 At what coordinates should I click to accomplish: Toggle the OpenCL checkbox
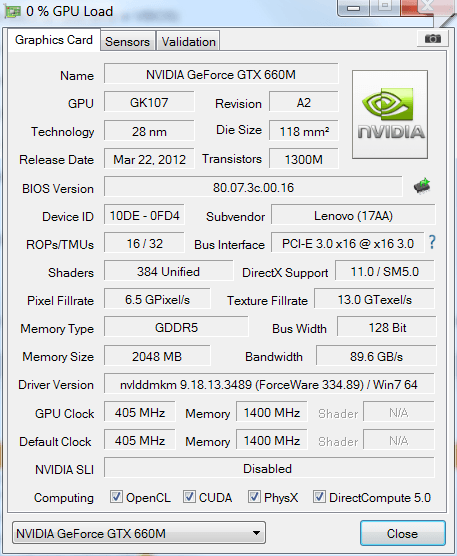pyautogui.click(x=116, y=497)
